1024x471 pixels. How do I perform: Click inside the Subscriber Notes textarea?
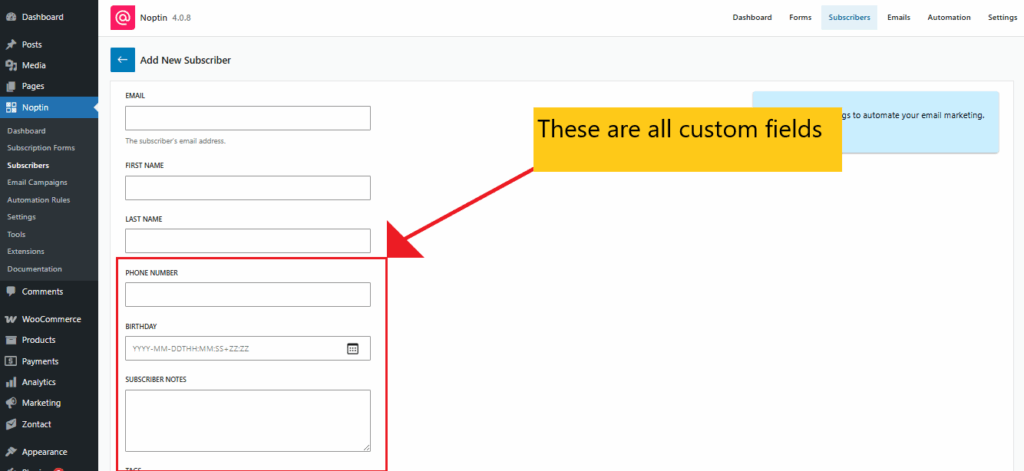pyautogui.click(x=248, y=421)
